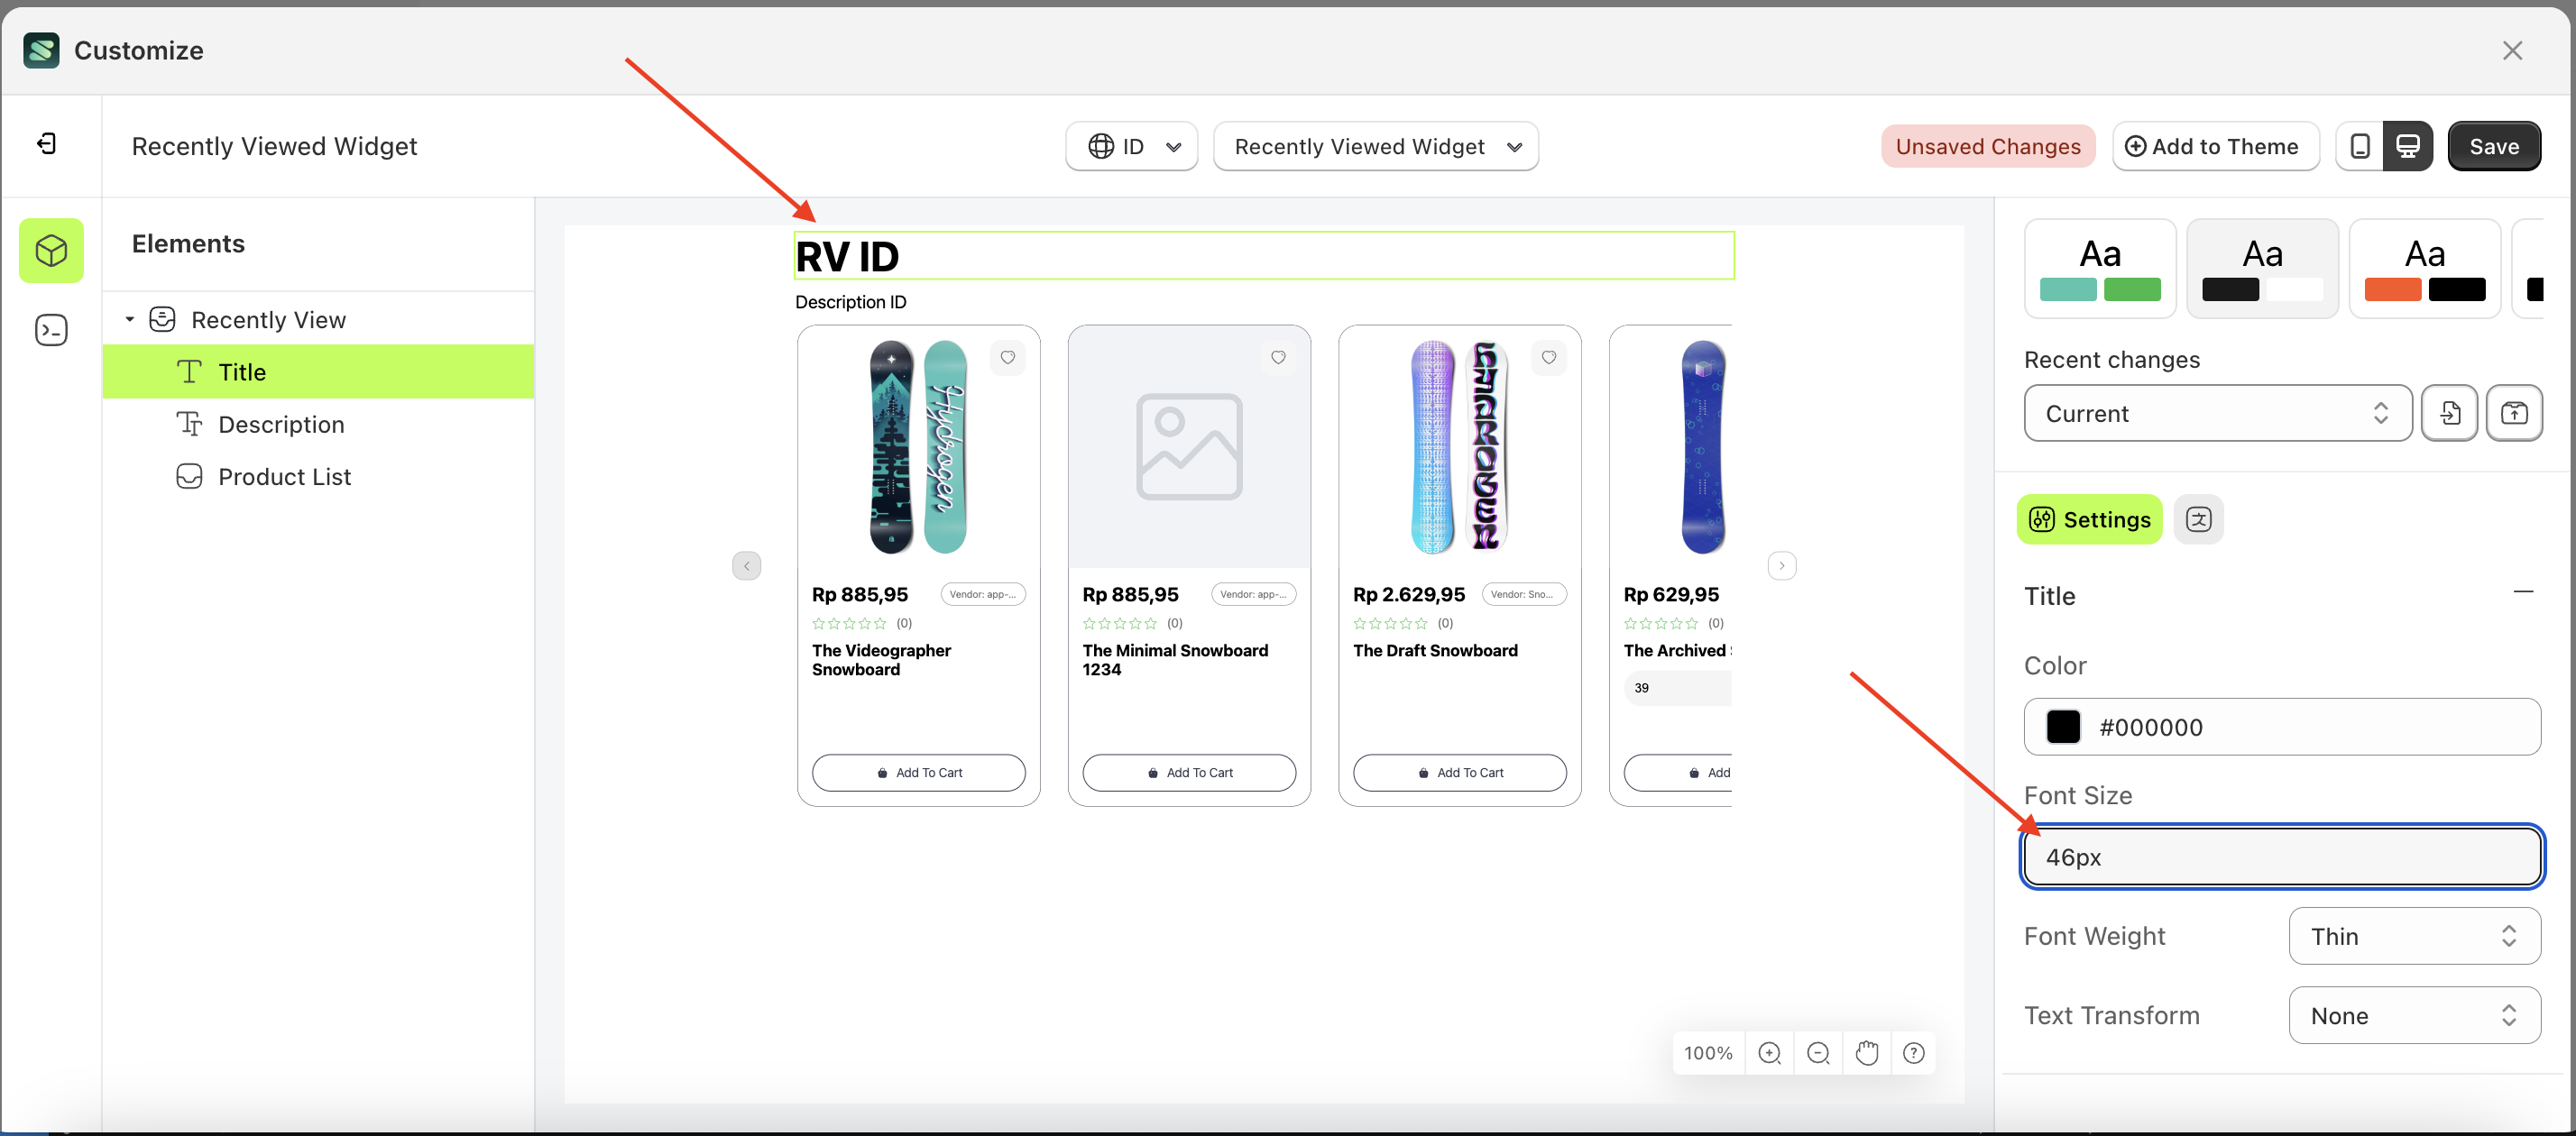Click the Save button
Viewport: 2576px width, 1136px height.
[x=2494, y=146]
